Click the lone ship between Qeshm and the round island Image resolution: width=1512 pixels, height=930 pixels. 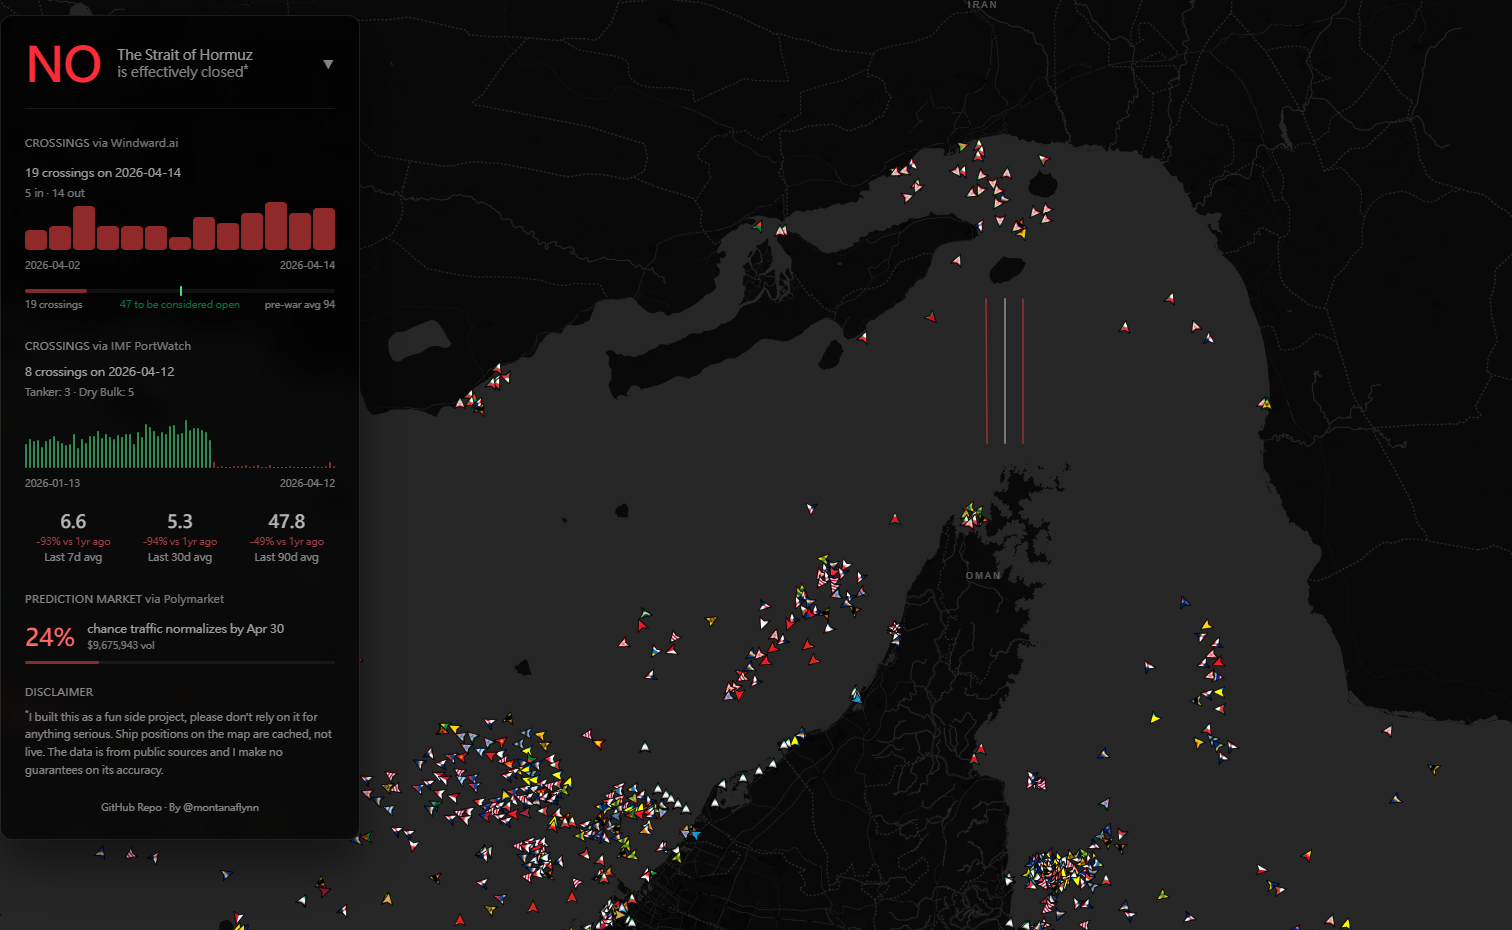point(957,261)
